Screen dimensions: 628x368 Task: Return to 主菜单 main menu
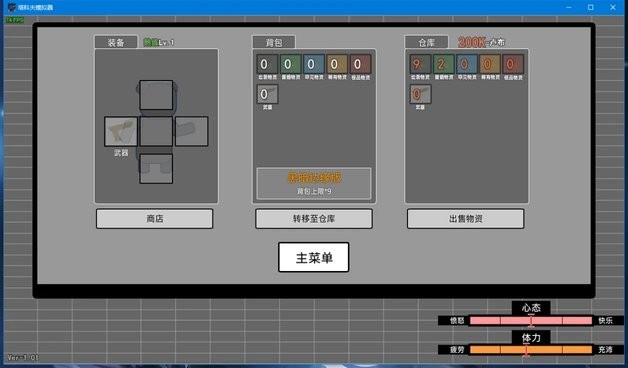314,257
